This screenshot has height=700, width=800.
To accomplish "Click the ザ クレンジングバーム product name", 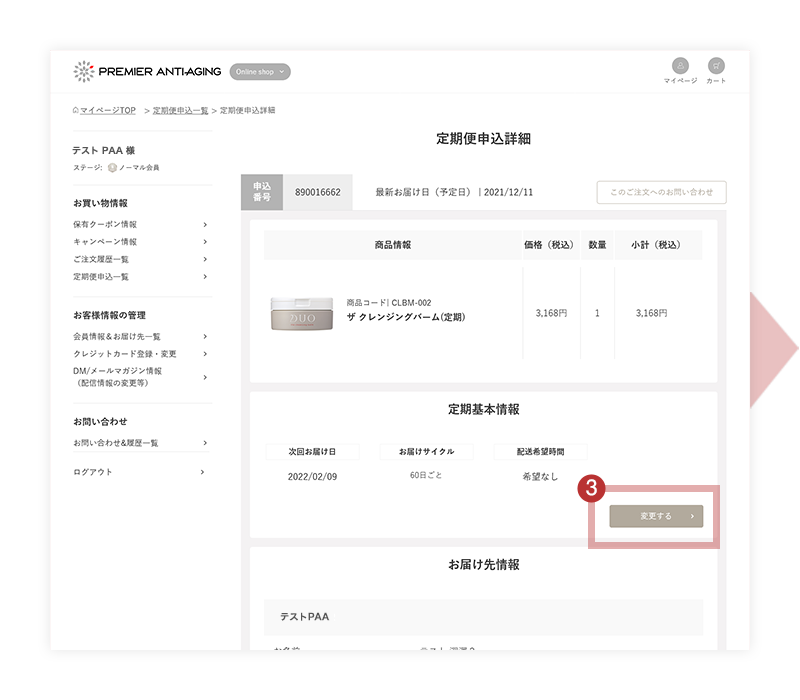I will [x=405, y=317].
